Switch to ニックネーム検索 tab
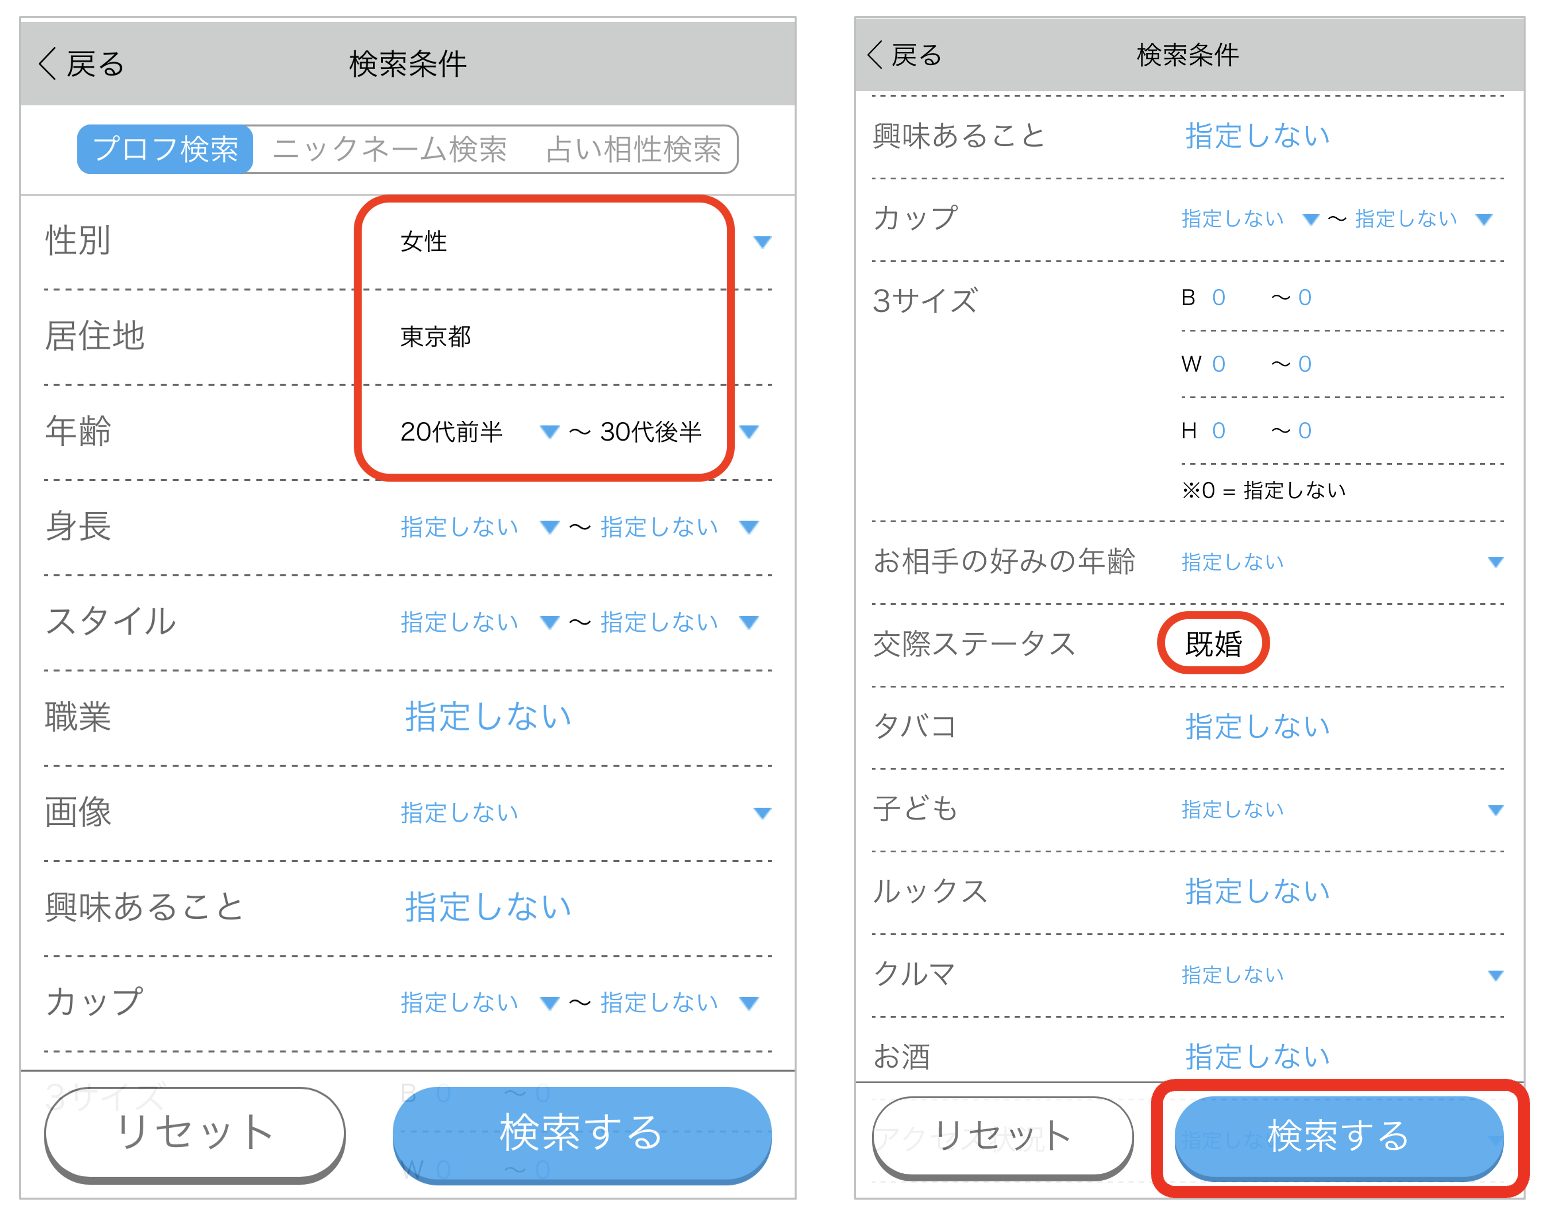The width and height of the screenshot is (1554, 1216). coord(390,149)
